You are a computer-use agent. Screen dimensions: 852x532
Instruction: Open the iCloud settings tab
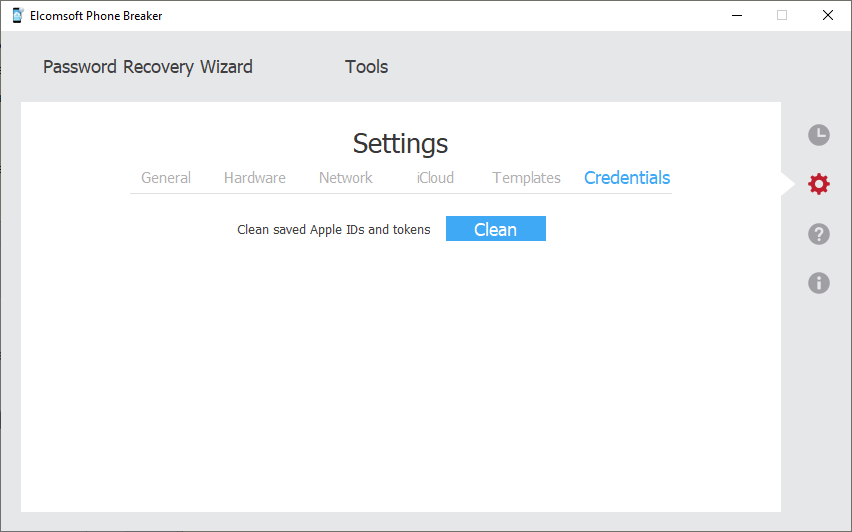(435, 178)
